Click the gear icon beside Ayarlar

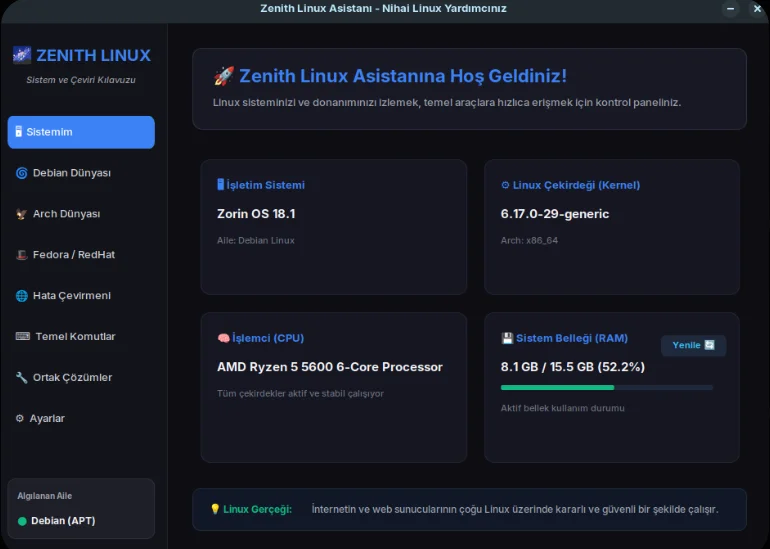[20, 418]
